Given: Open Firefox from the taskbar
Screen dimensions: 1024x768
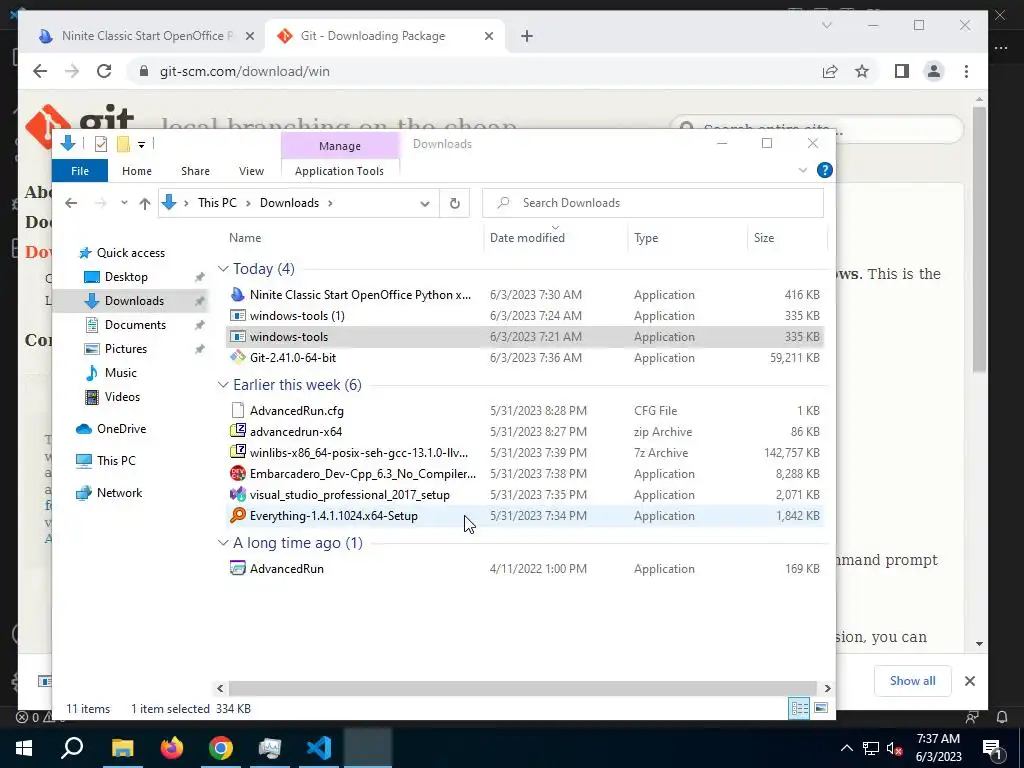Looking at the screenshot, I should pyautogui.click(x=172, y=748).
